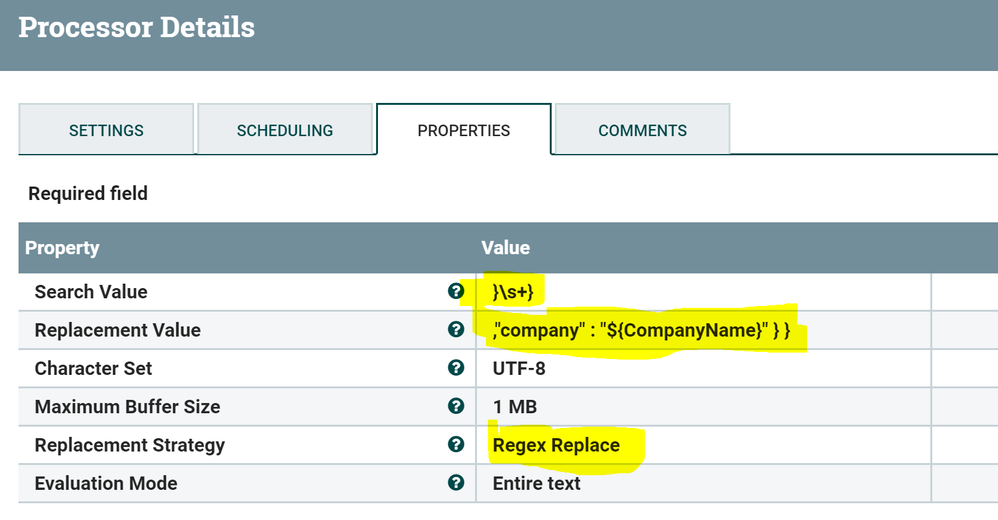Show help for Character Set property
998x520 pixels.
[456, 368]
